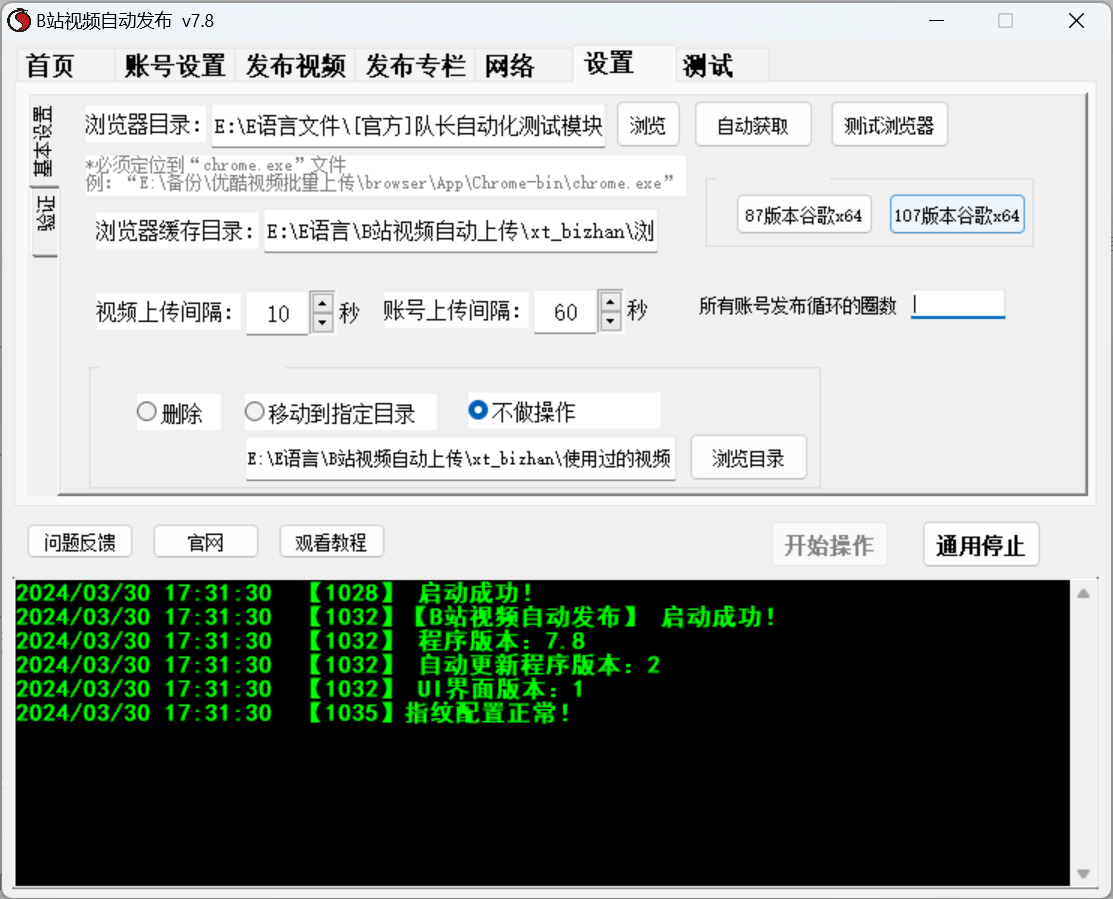Screen dimensions: 1113x899
Task: Increase 账号上传间隔 with the up arrow
Action: [x=610, y=302]
